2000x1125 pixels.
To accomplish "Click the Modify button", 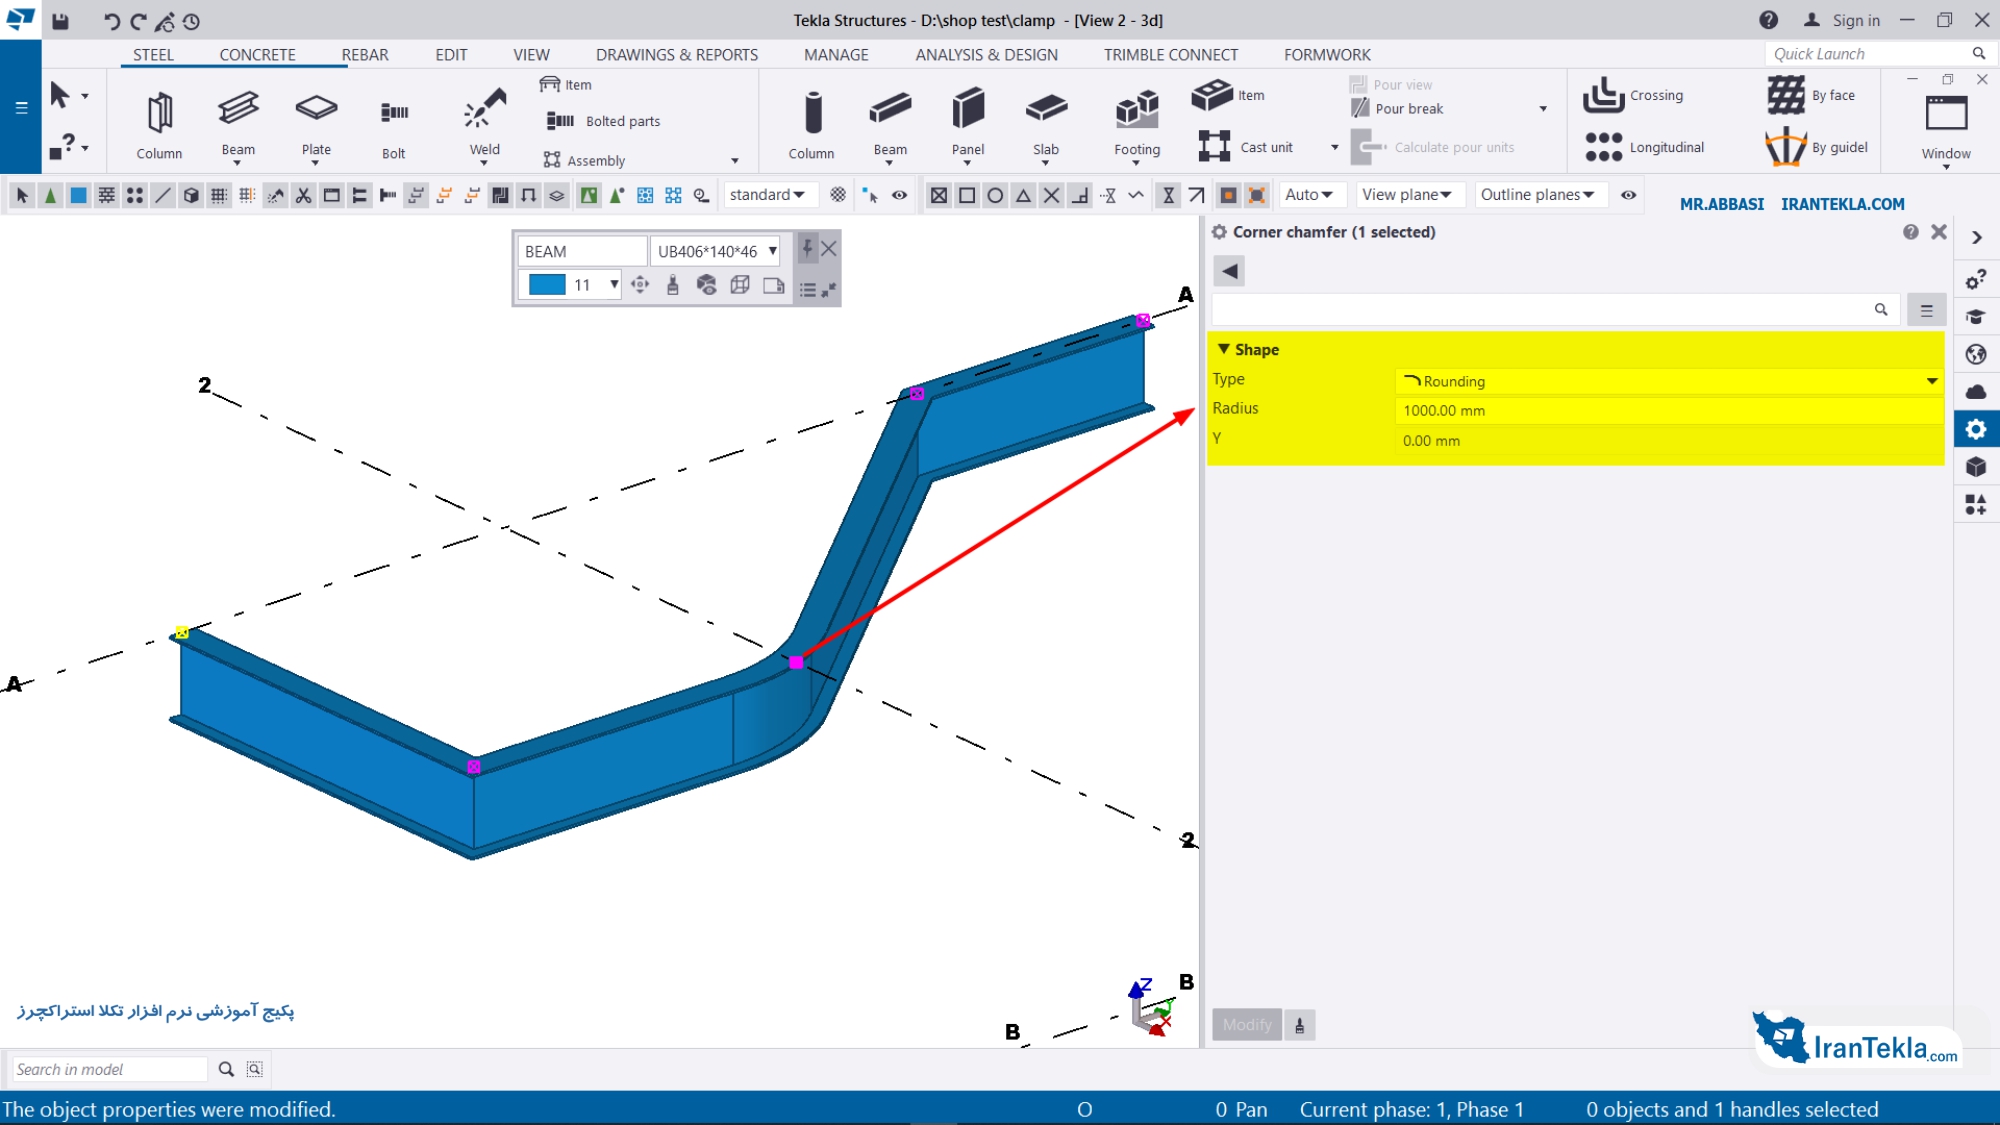I will pos(1246,1024).
